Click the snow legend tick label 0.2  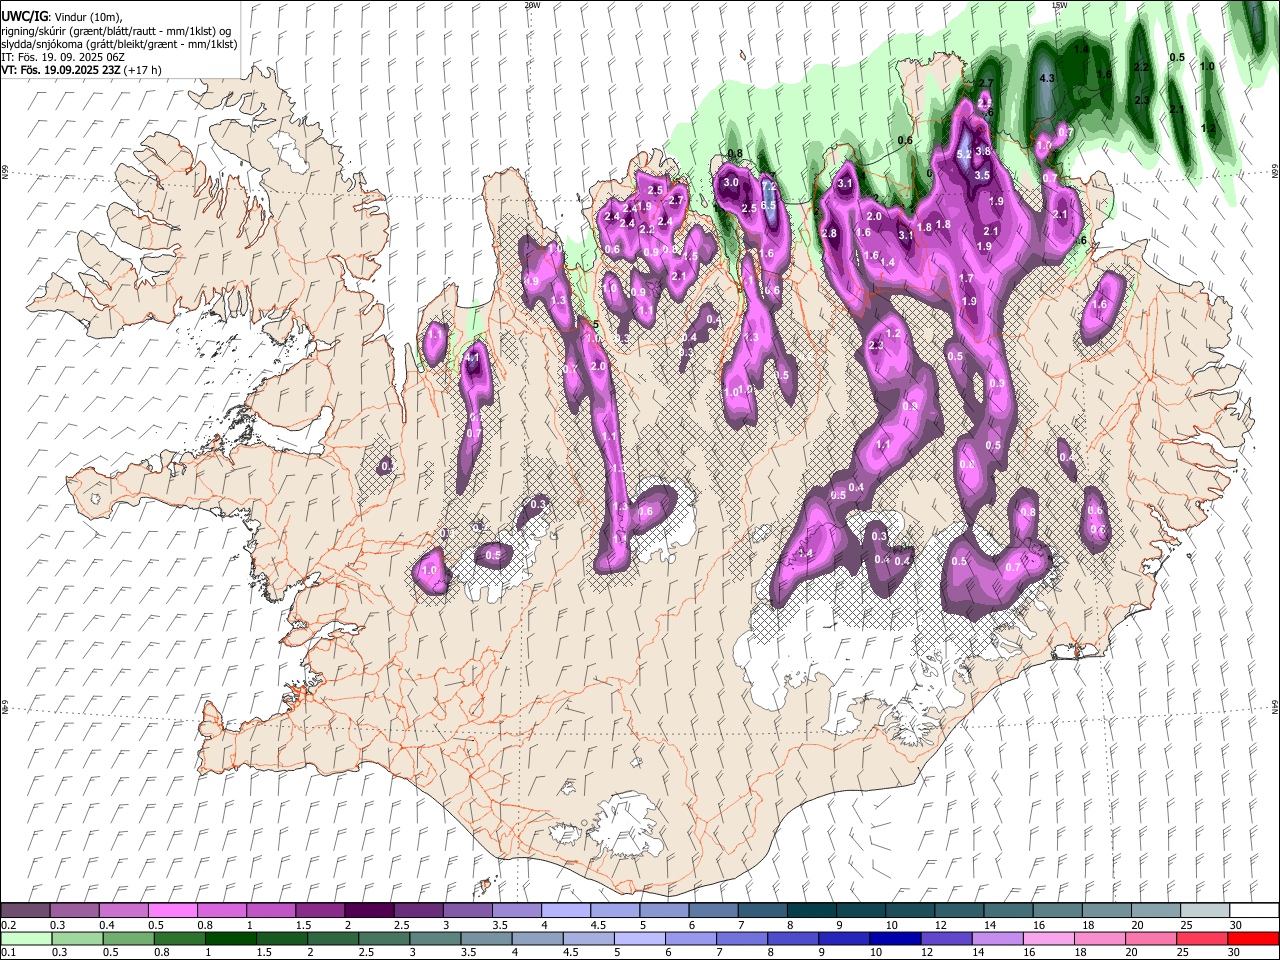coord(8,926)
